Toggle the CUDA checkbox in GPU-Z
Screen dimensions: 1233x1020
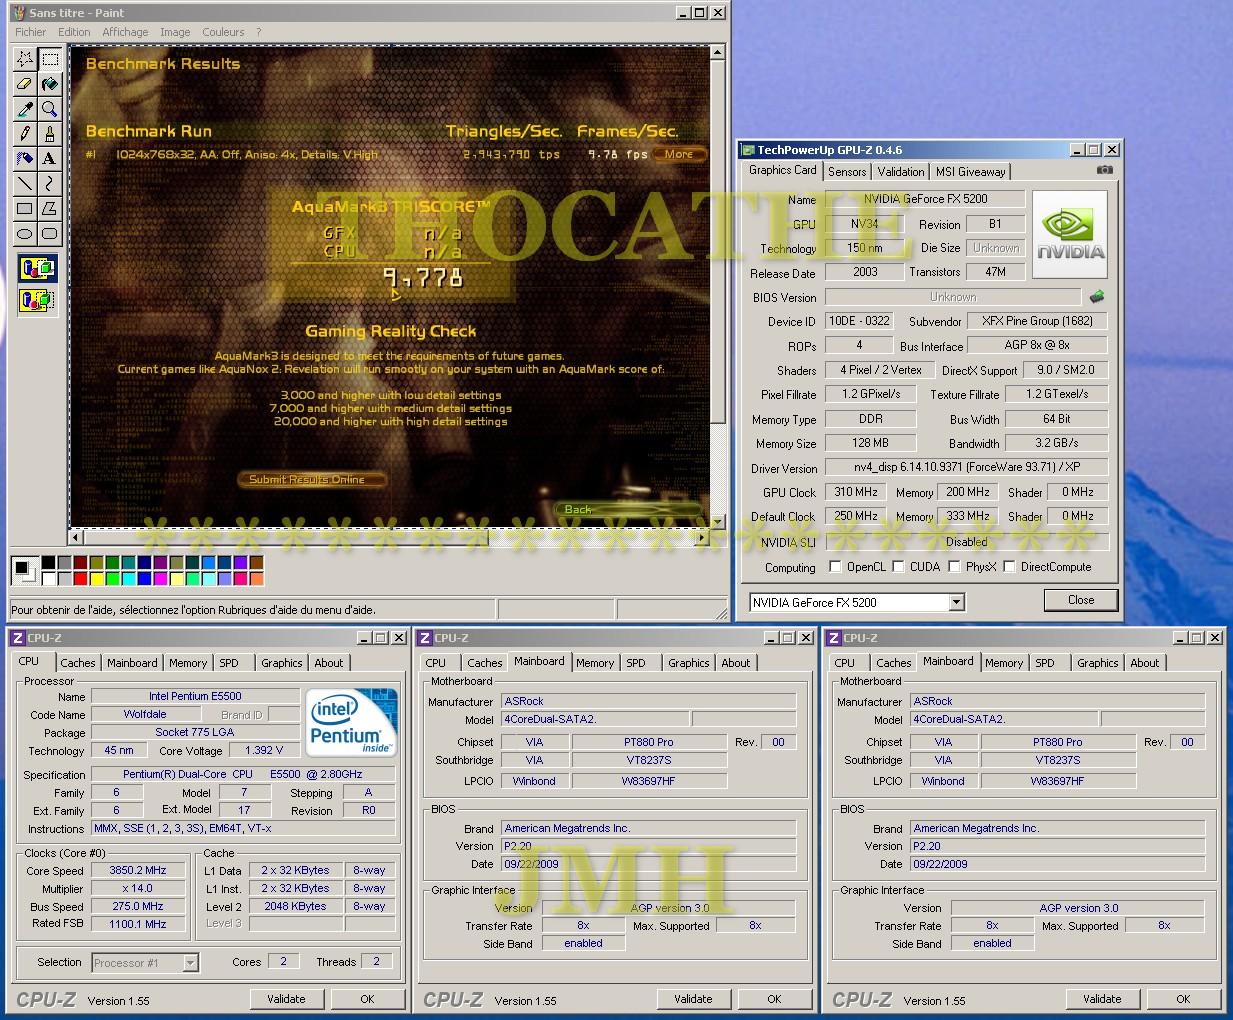coord(898,567)
